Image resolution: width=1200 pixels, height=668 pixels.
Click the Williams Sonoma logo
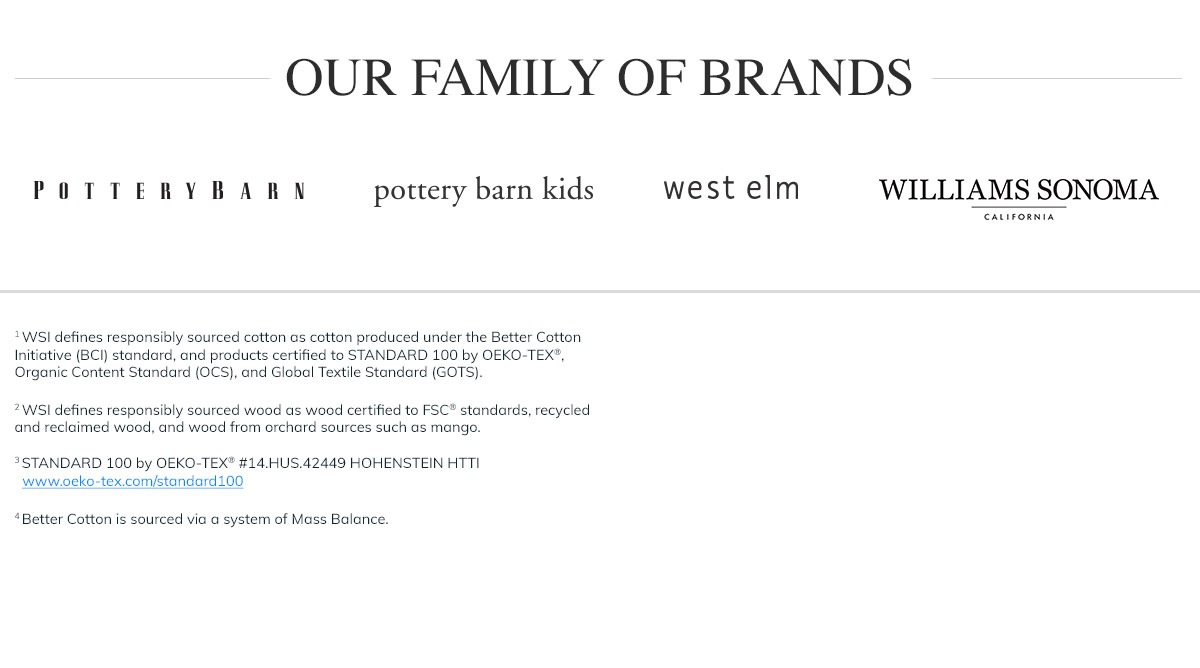1018,190
